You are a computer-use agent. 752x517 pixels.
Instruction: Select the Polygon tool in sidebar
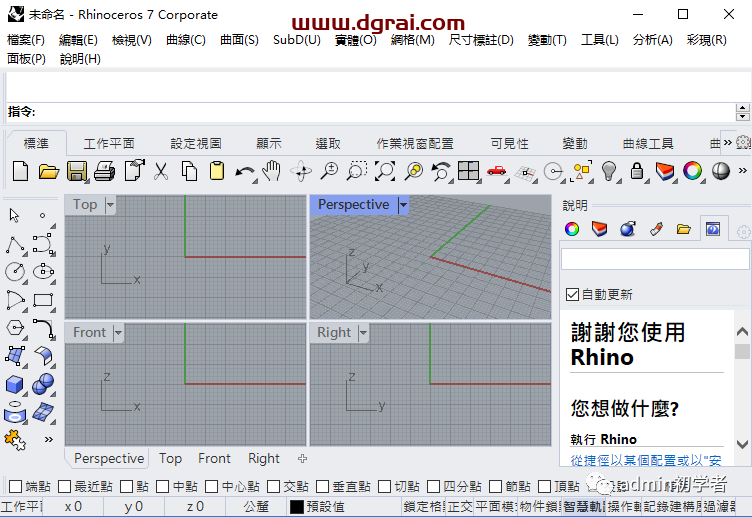(15, 328)
